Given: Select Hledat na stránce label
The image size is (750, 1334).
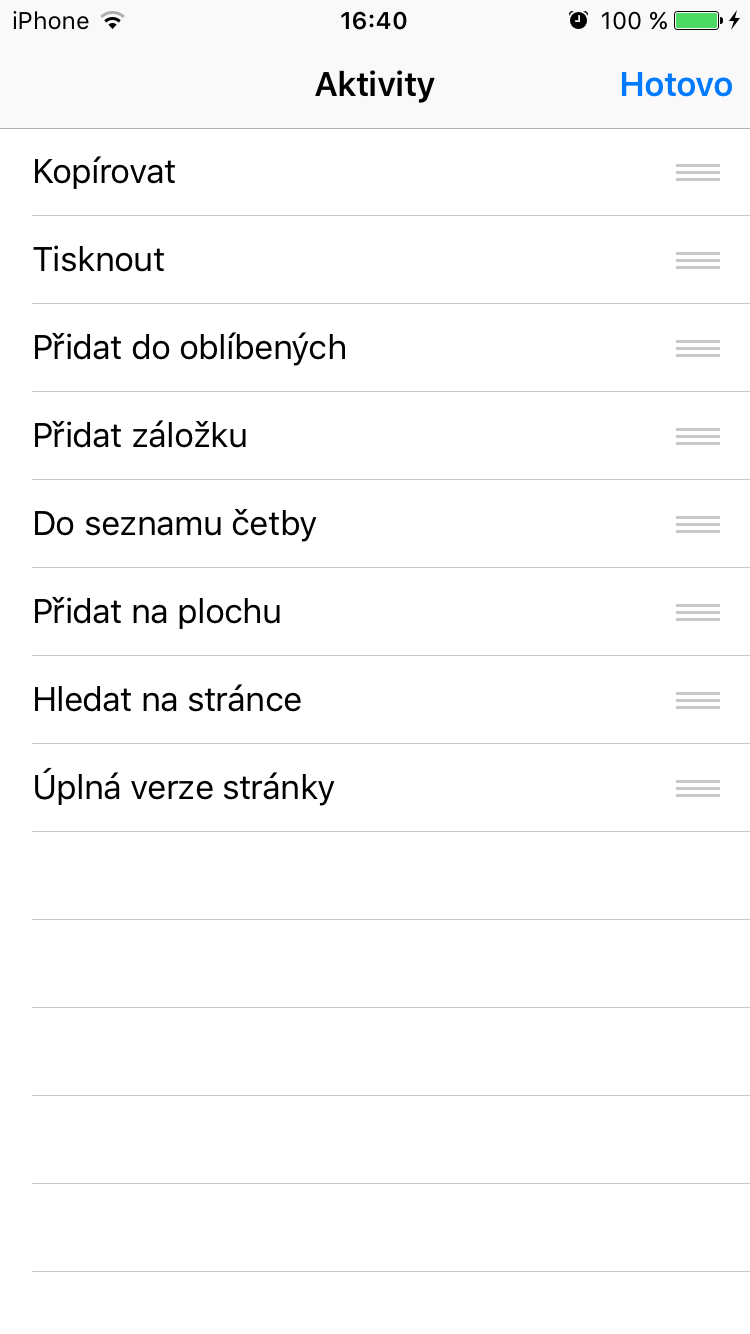Looking at the screenshot, I should point(167,700).
